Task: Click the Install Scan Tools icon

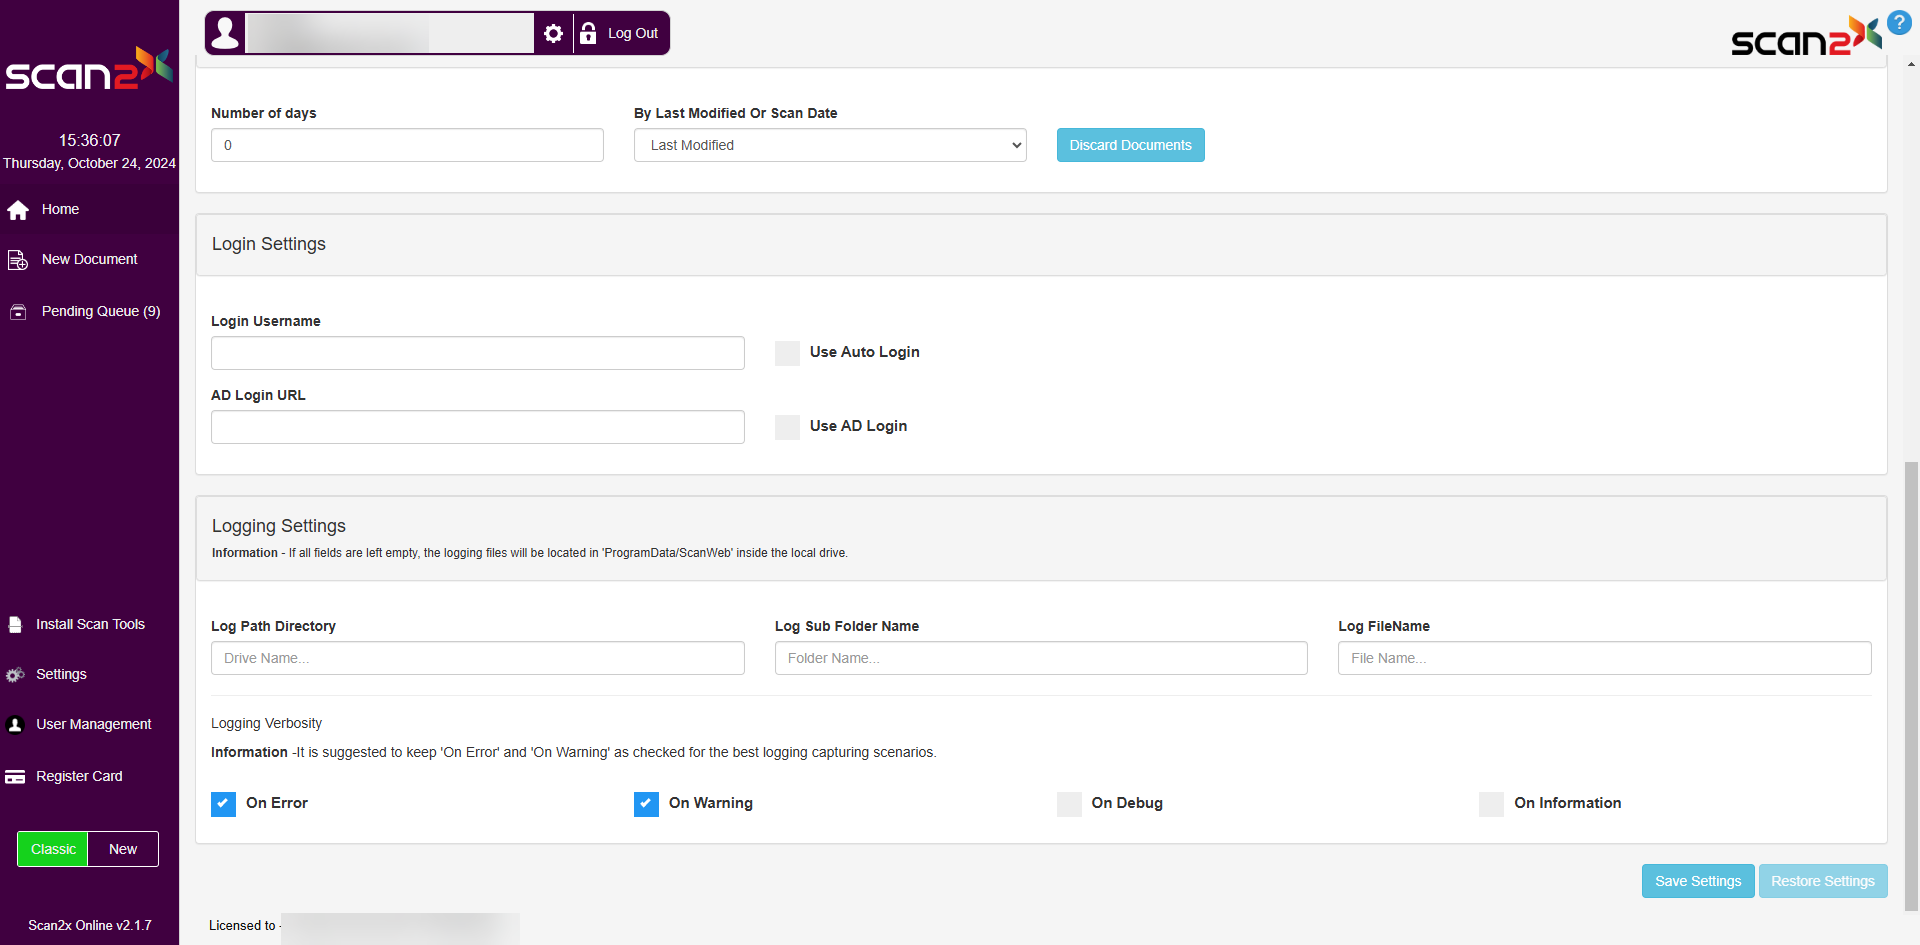Action: pyautogui.click(x=15, y=625)
